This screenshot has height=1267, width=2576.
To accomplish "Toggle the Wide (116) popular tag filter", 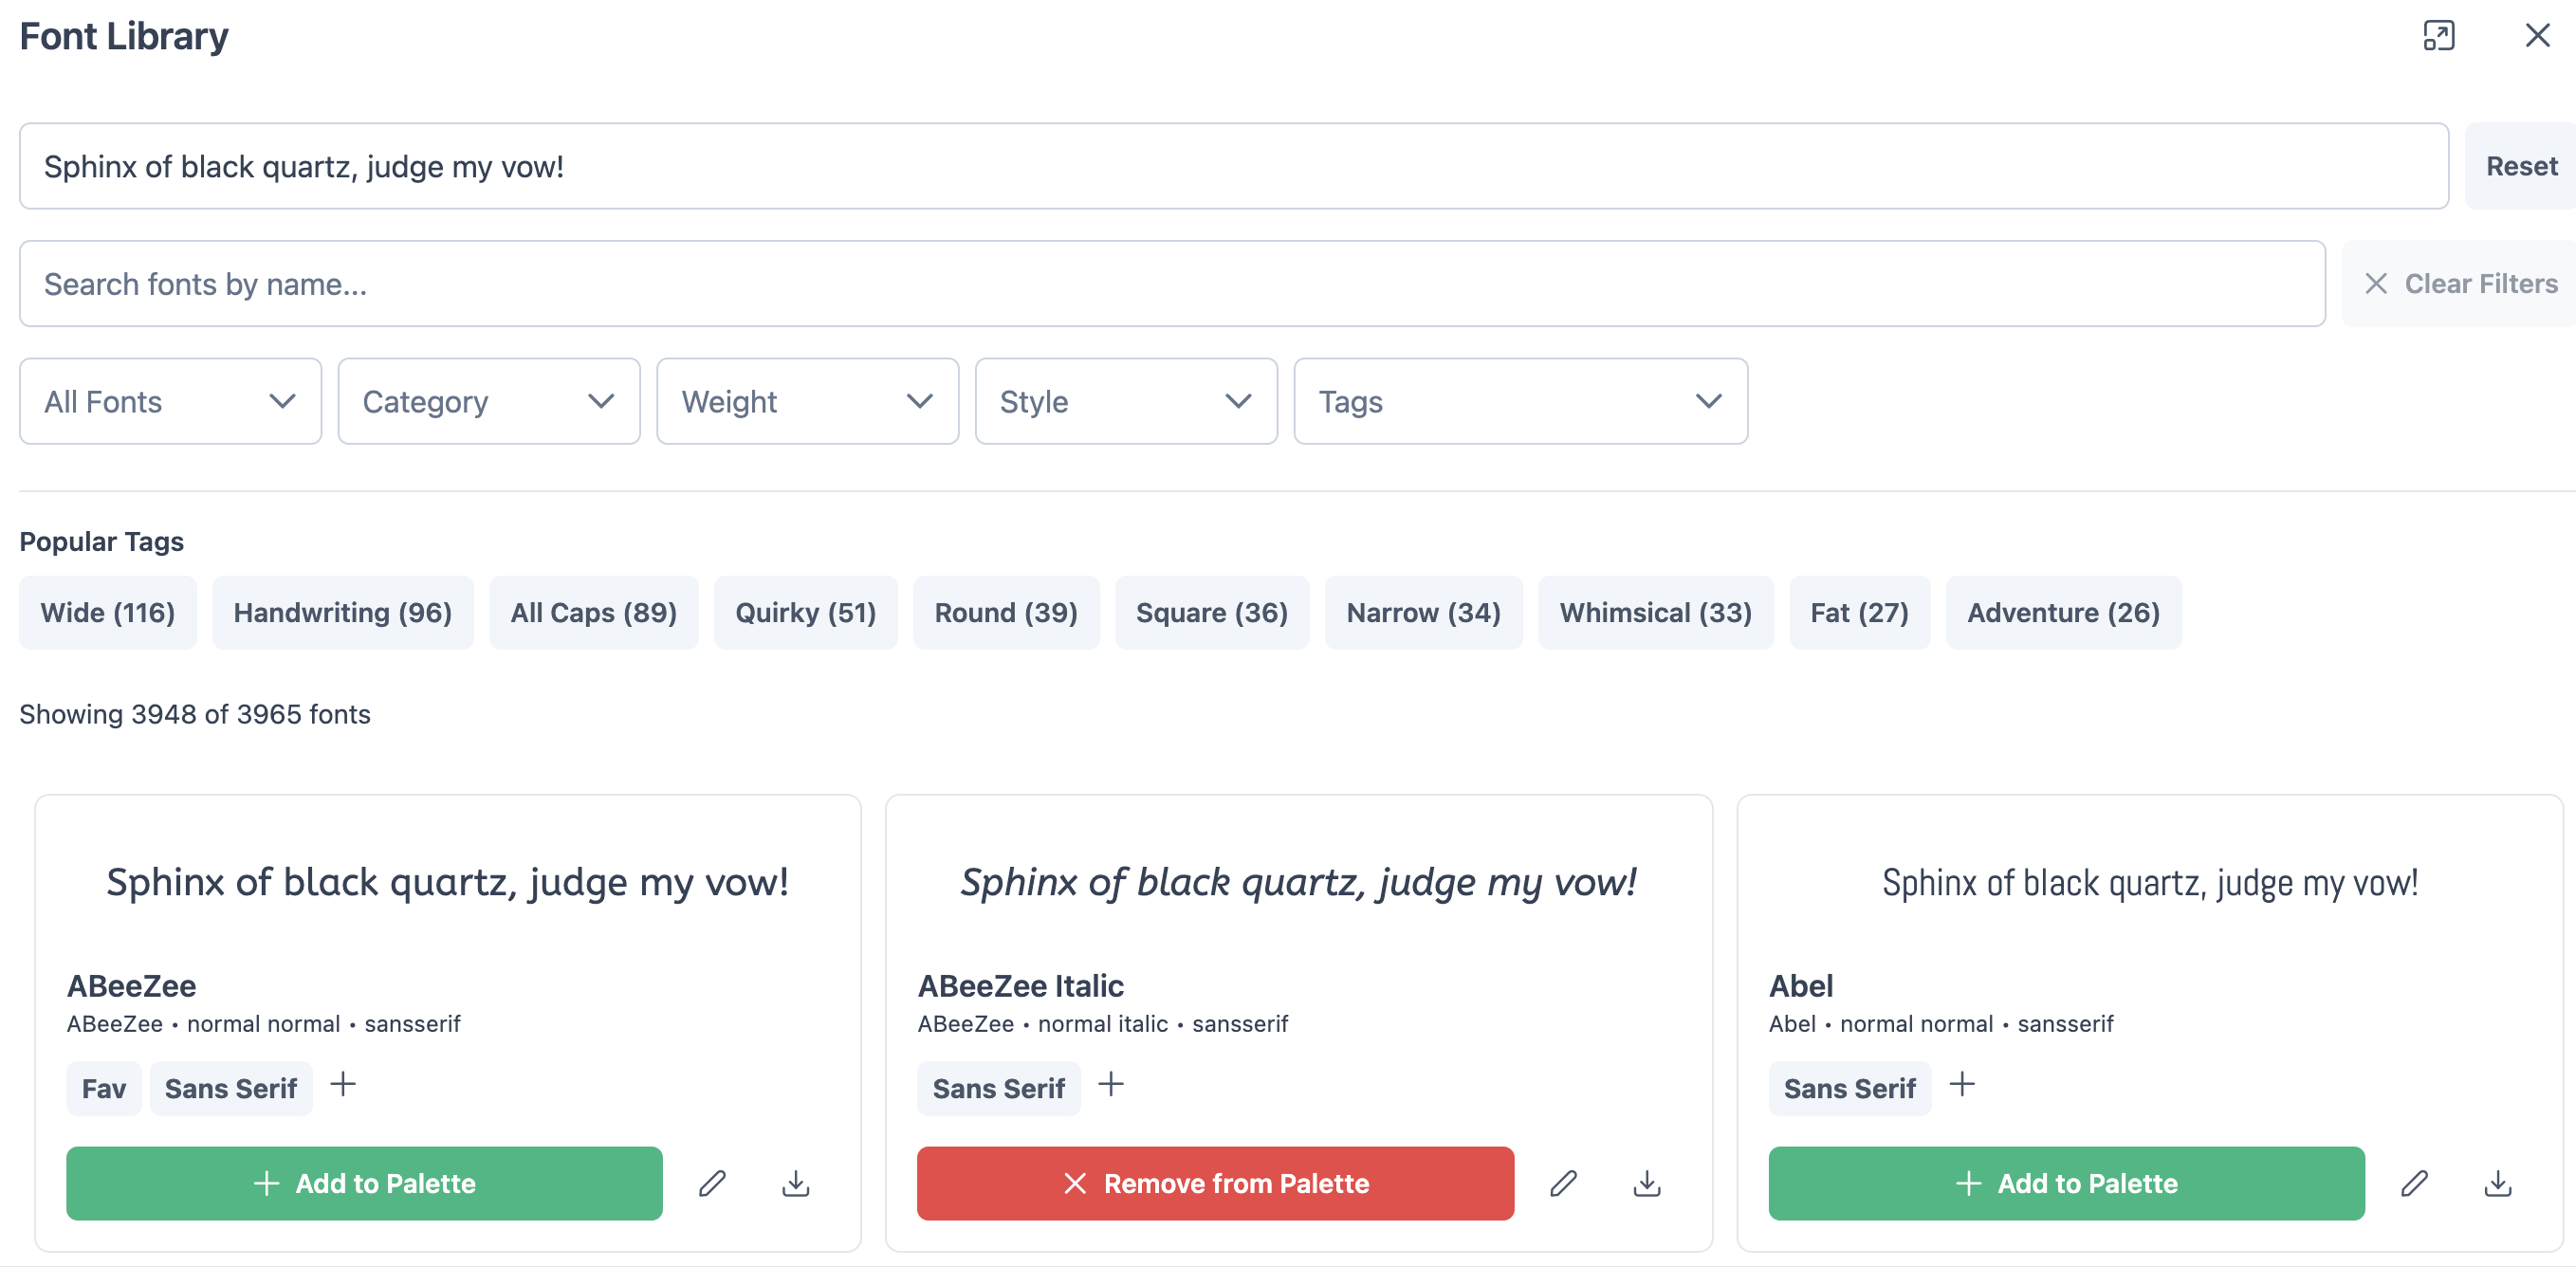I will click(x=108, y=612).
